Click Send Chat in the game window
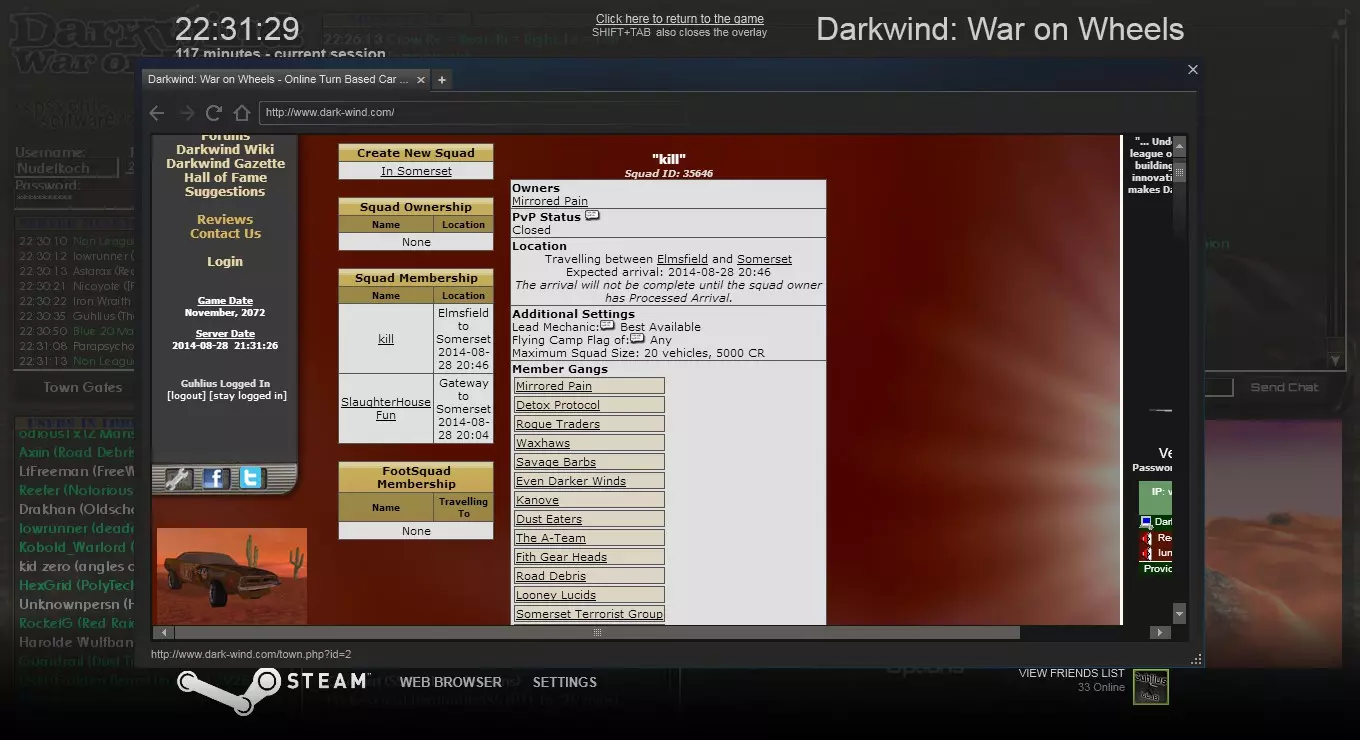The height and width of the screenshot is (740, 1360). click(1284, 388)
